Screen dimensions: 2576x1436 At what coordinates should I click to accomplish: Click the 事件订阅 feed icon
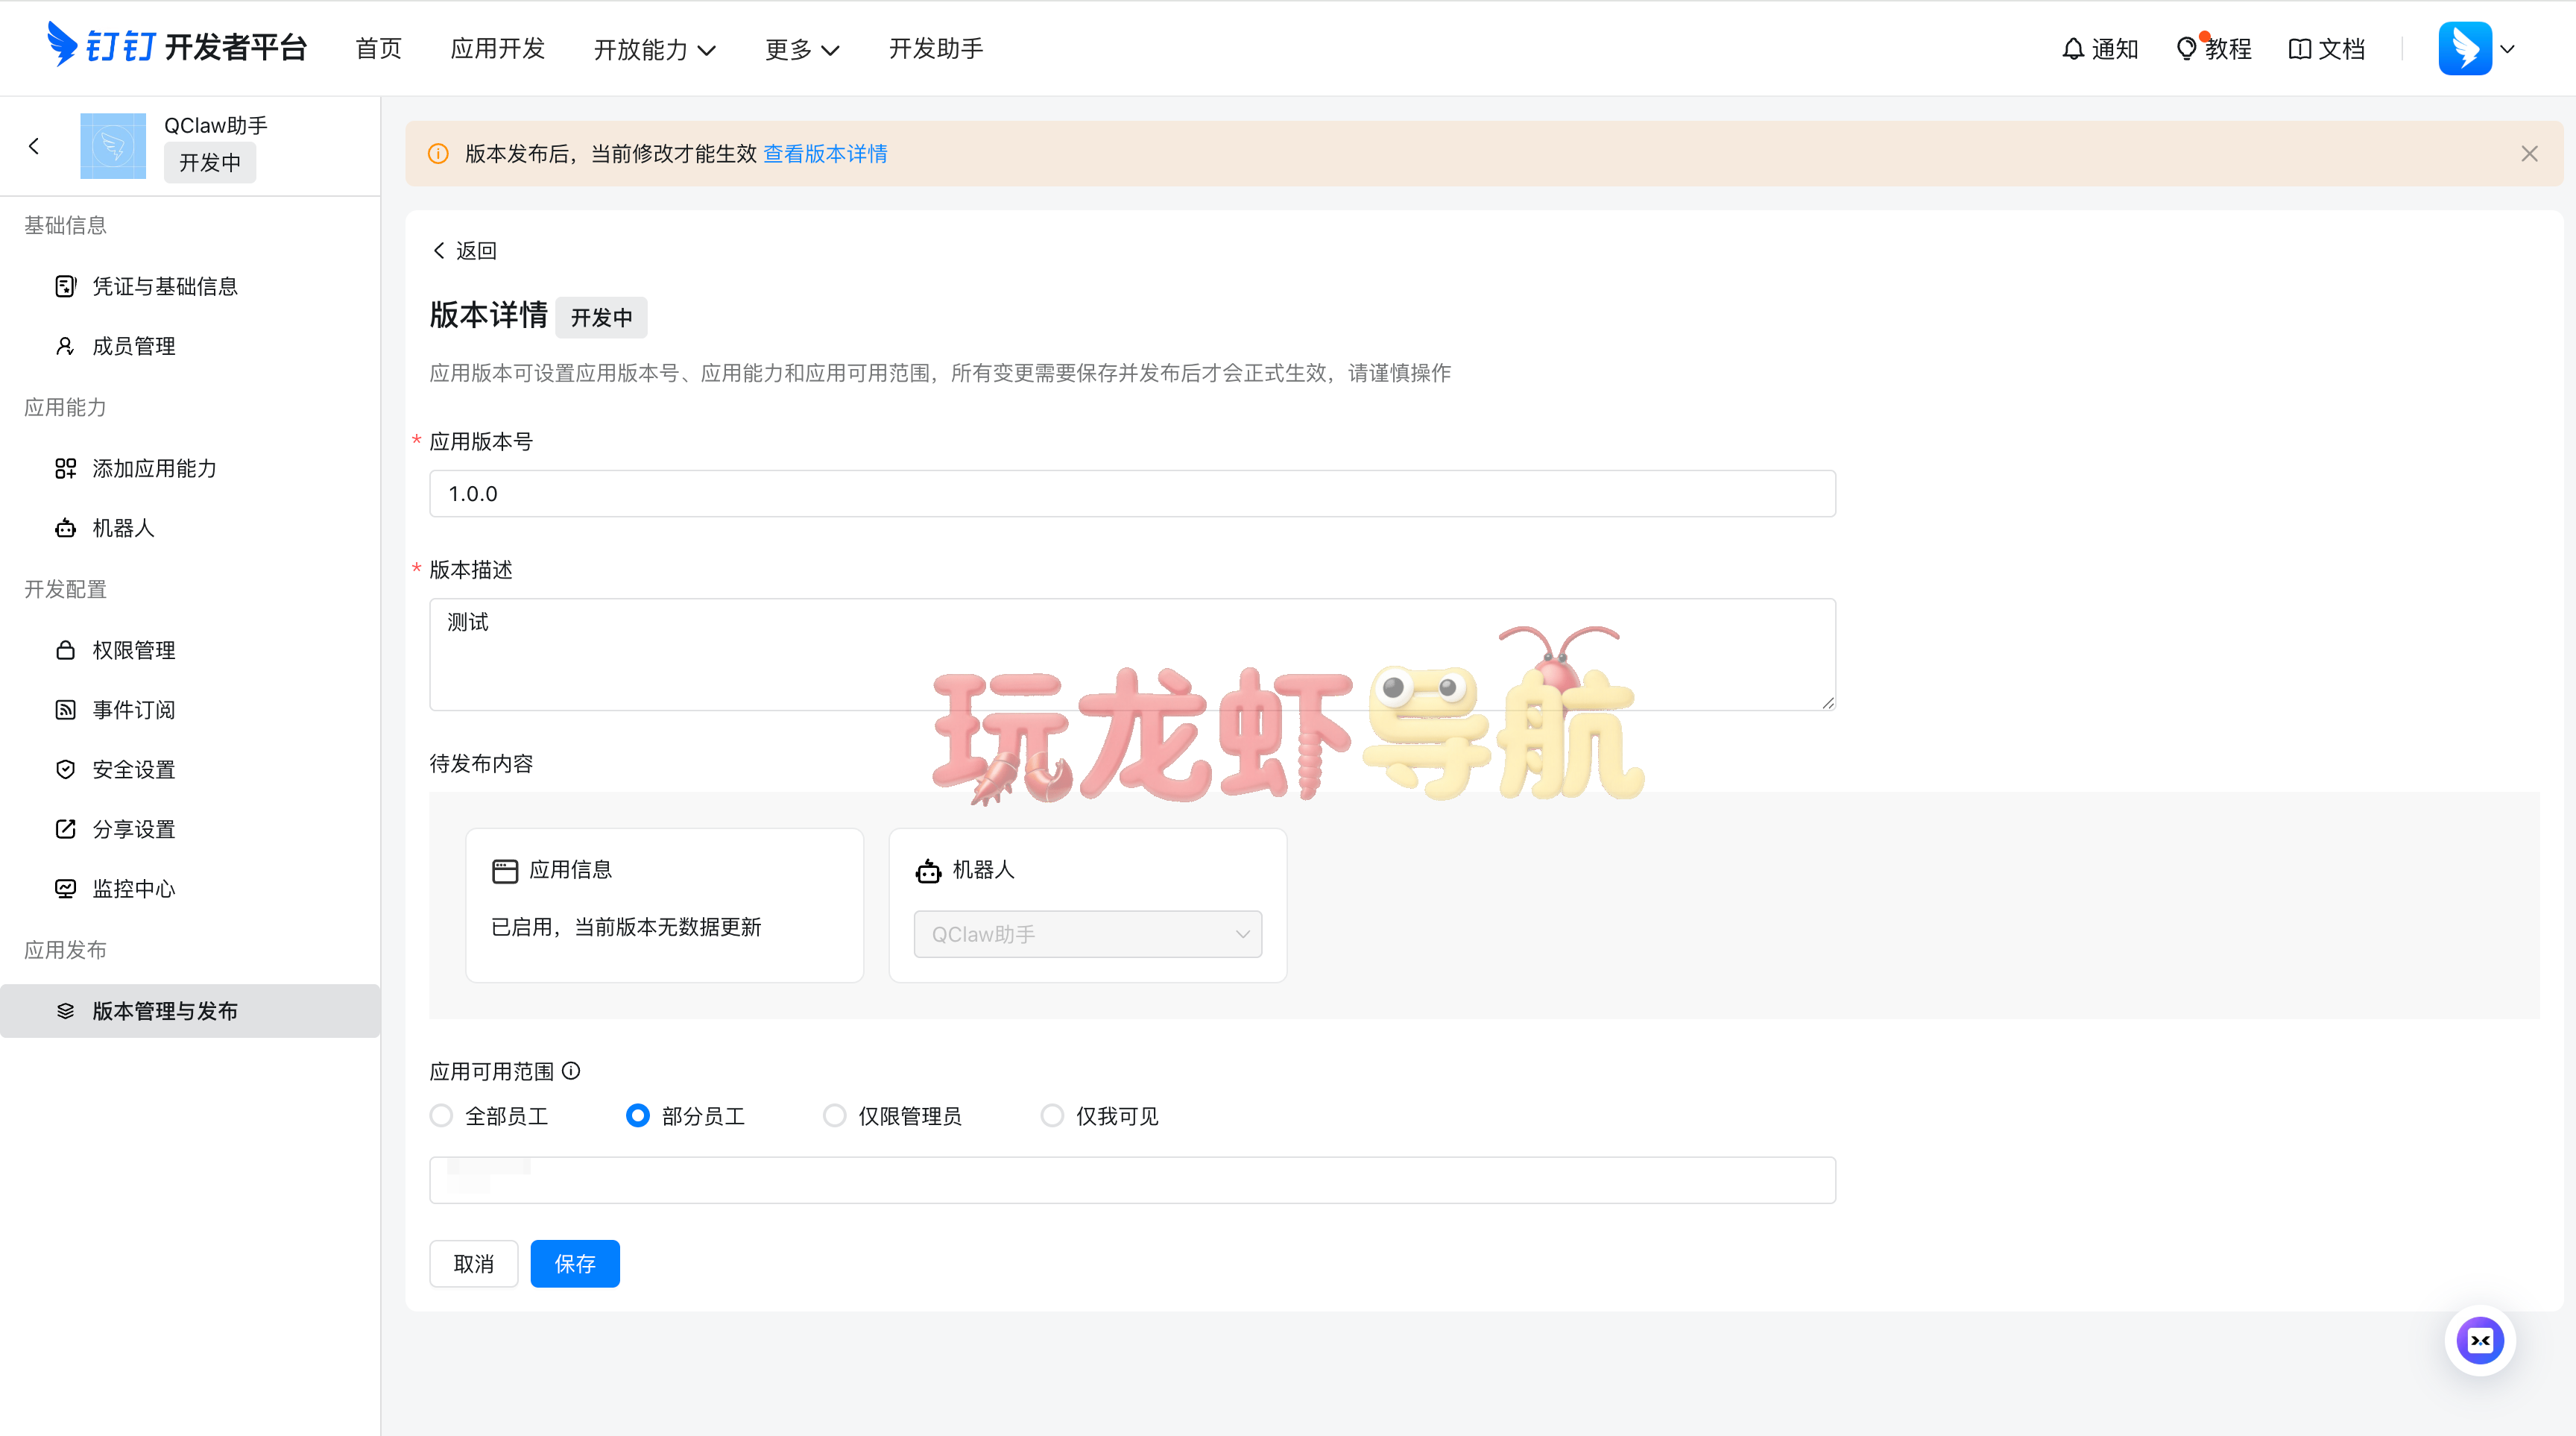[x=65, y=710]
